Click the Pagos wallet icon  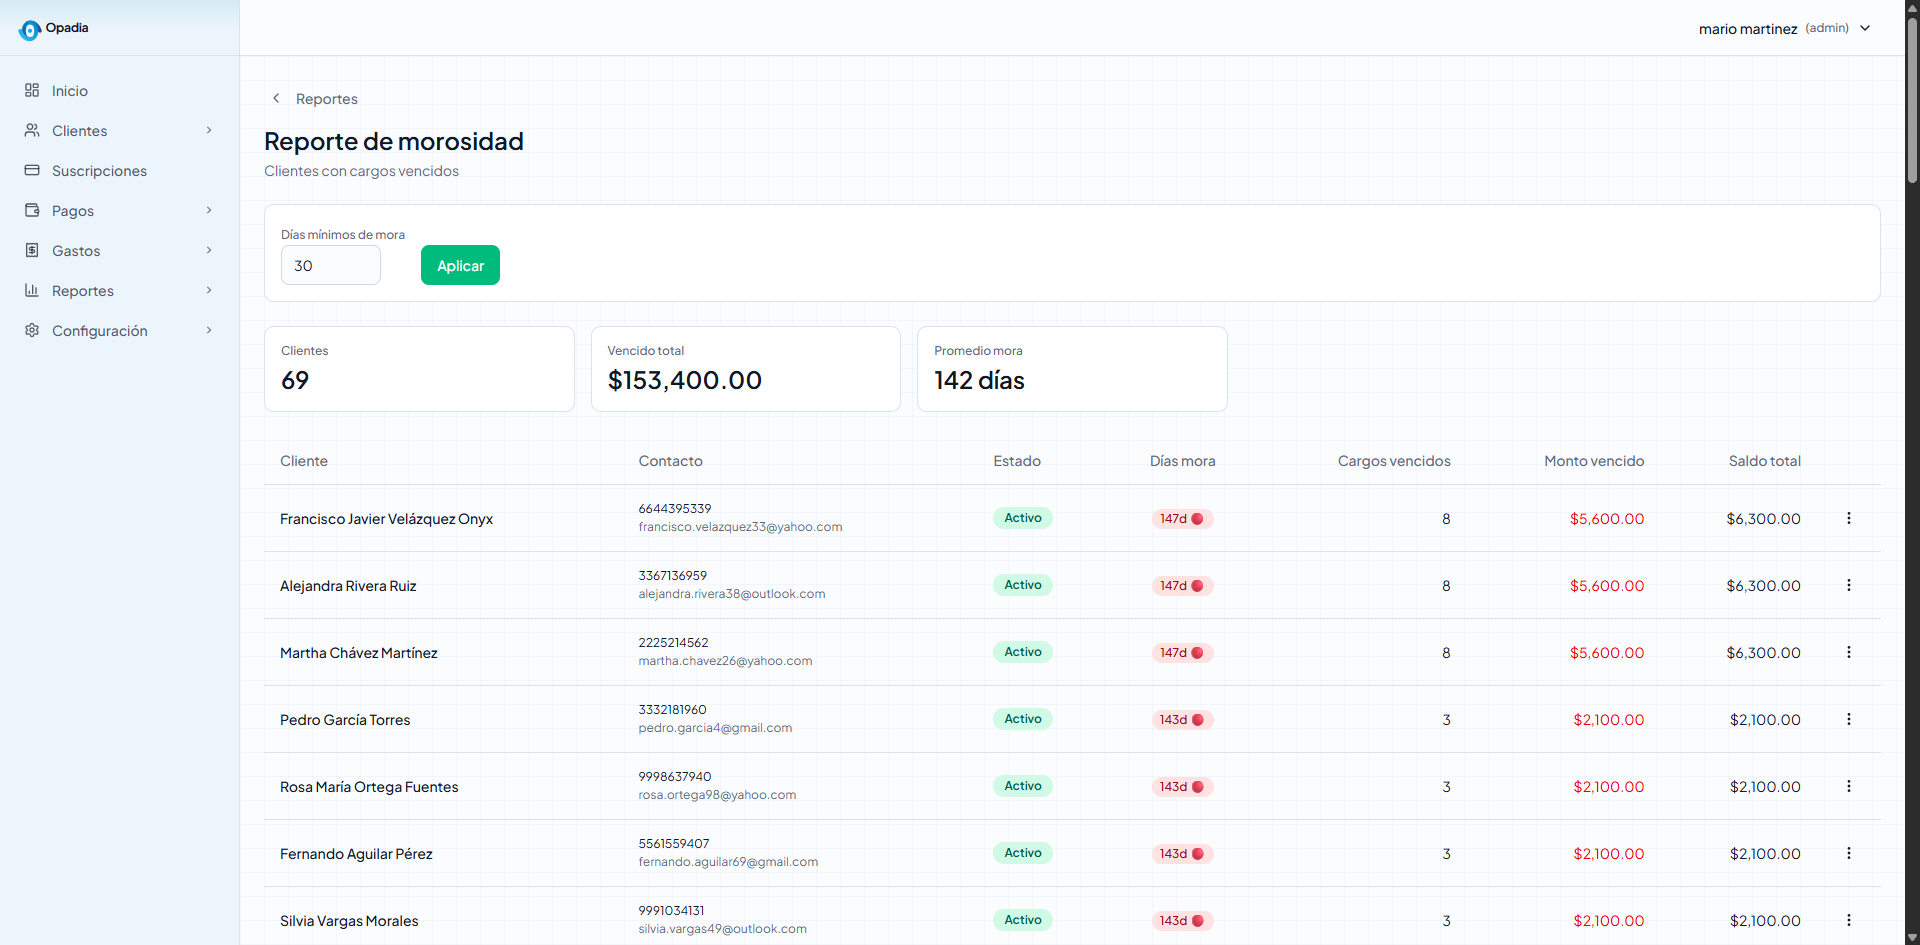(32, 210)
